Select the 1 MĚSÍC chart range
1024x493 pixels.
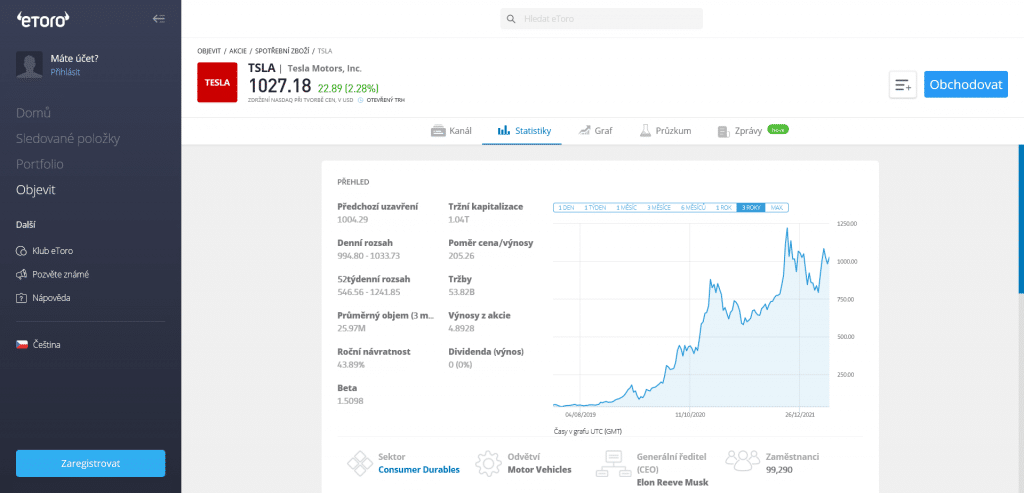pyautogui.click(x=626, y=208)
